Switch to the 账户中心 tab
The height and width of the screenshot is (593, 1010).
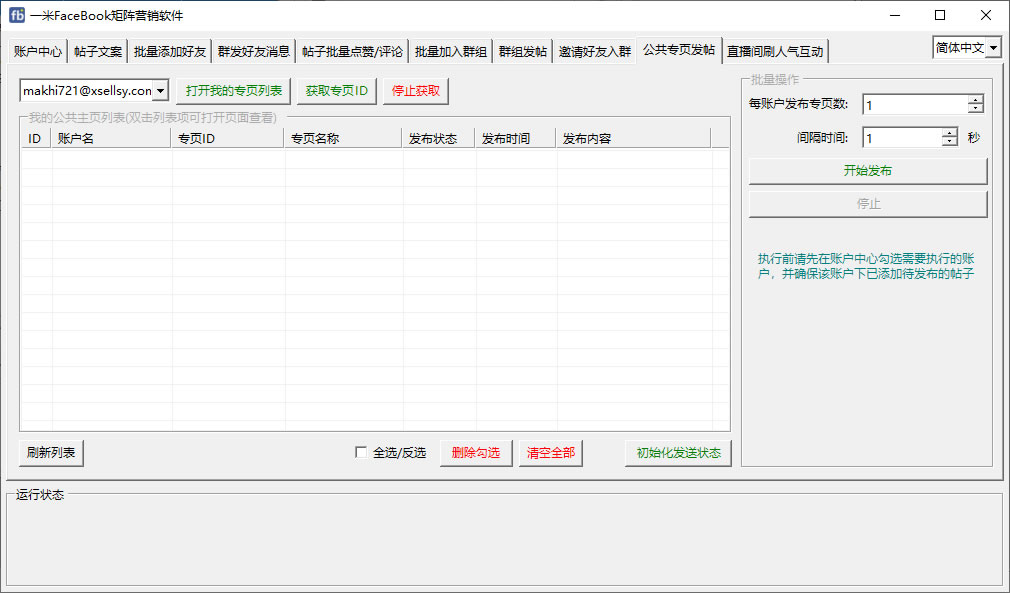[x=38, y=52]
